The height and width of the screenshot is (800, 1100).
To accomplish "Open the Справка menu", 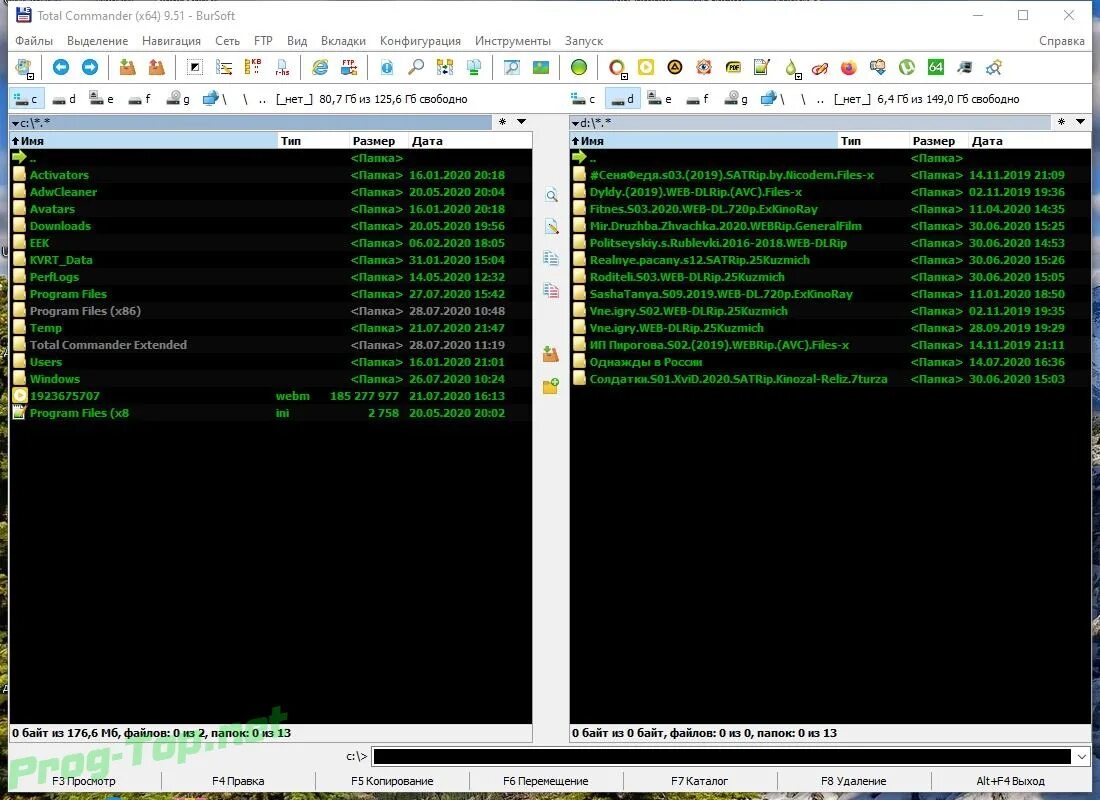I will click(1061, 41).
